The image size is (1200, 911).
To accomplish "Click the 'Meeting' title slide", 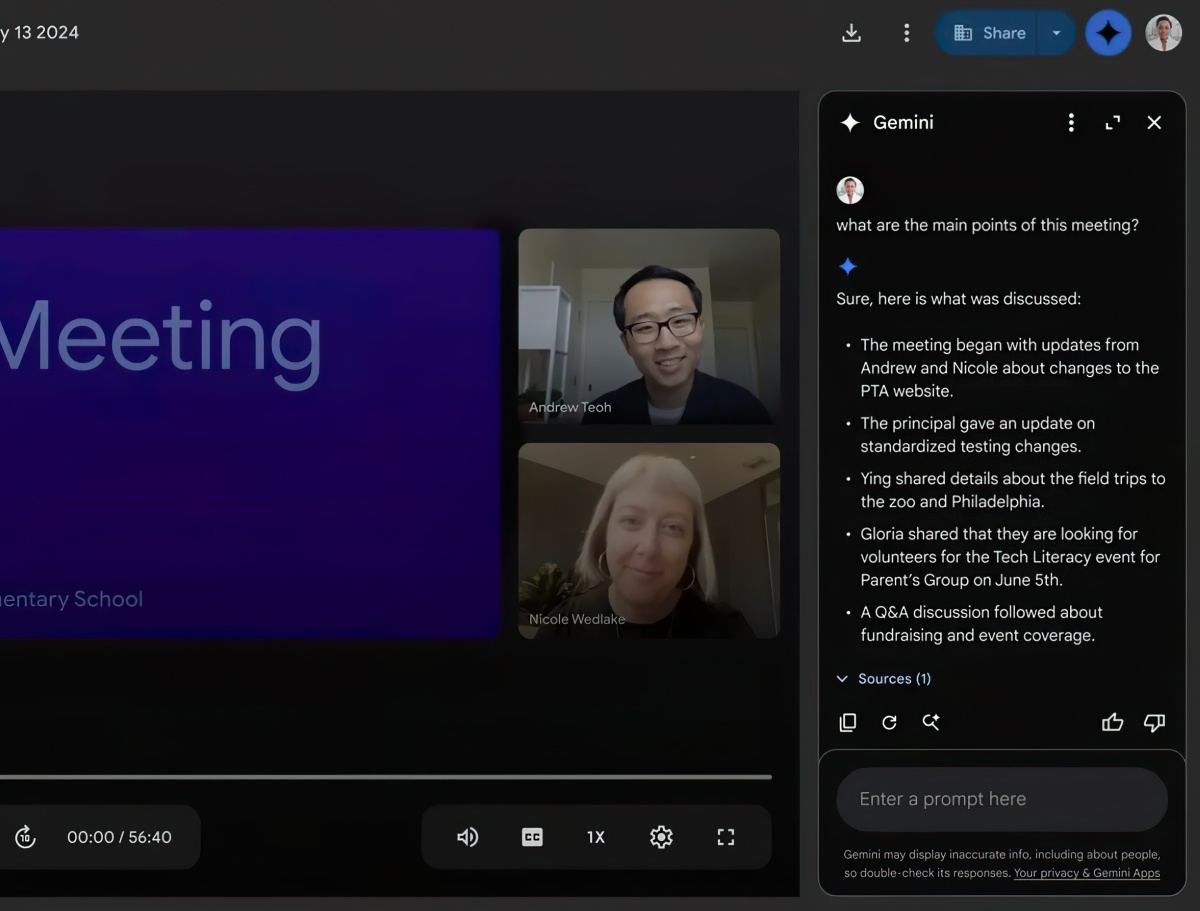I will coord(249,433).
